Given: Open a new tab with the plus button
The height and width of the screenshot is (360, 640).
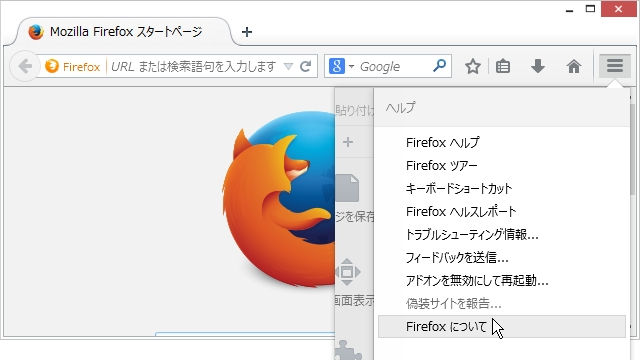Looking at the screenshot, I should pos(247,32).
